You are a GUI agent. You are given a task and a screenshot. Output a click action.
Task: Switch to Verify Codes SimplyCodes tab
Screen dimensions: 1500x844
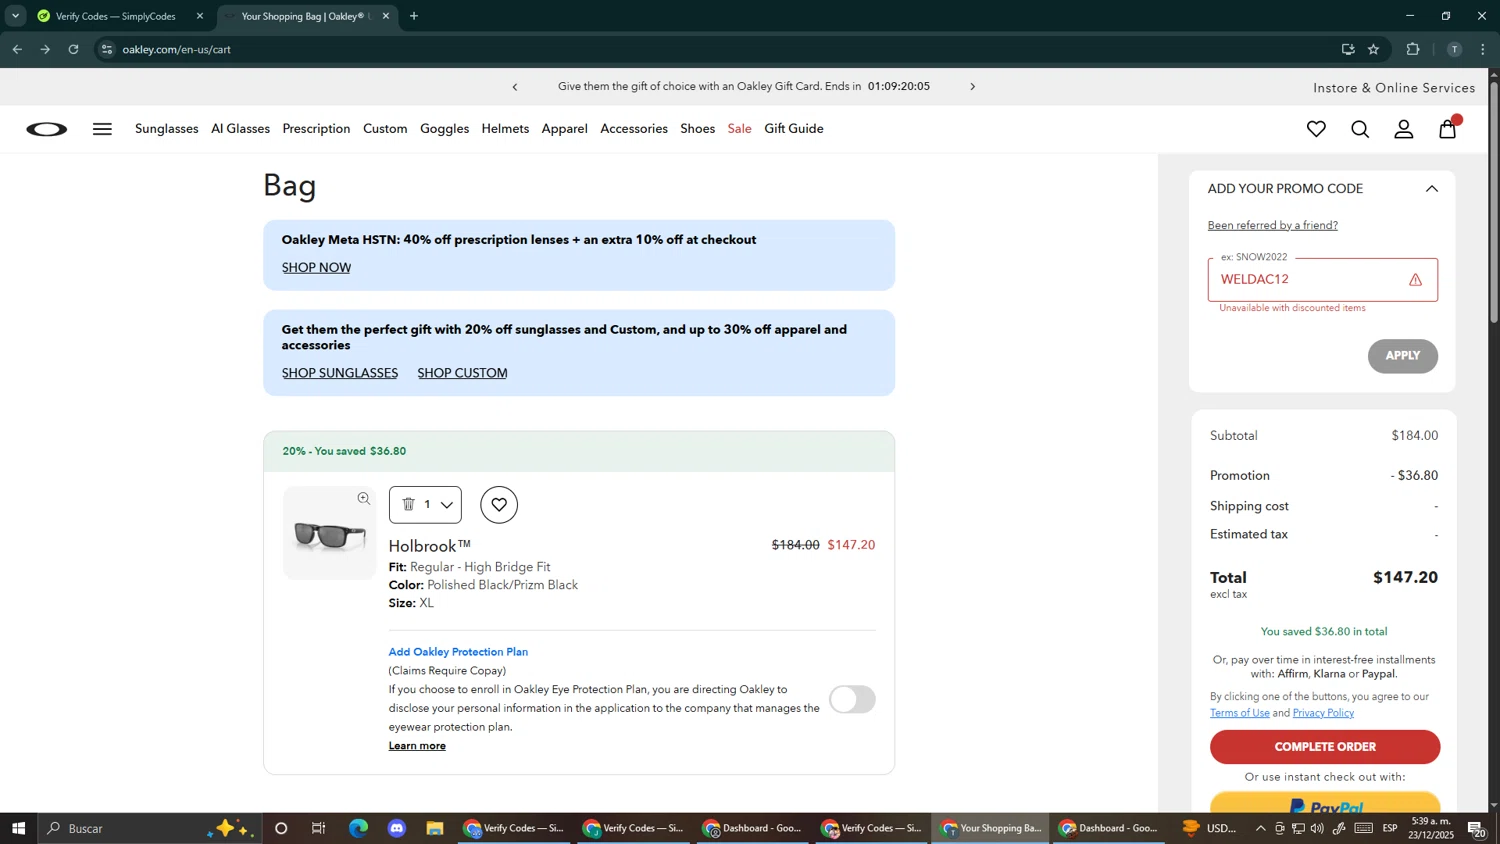point(120,16)
